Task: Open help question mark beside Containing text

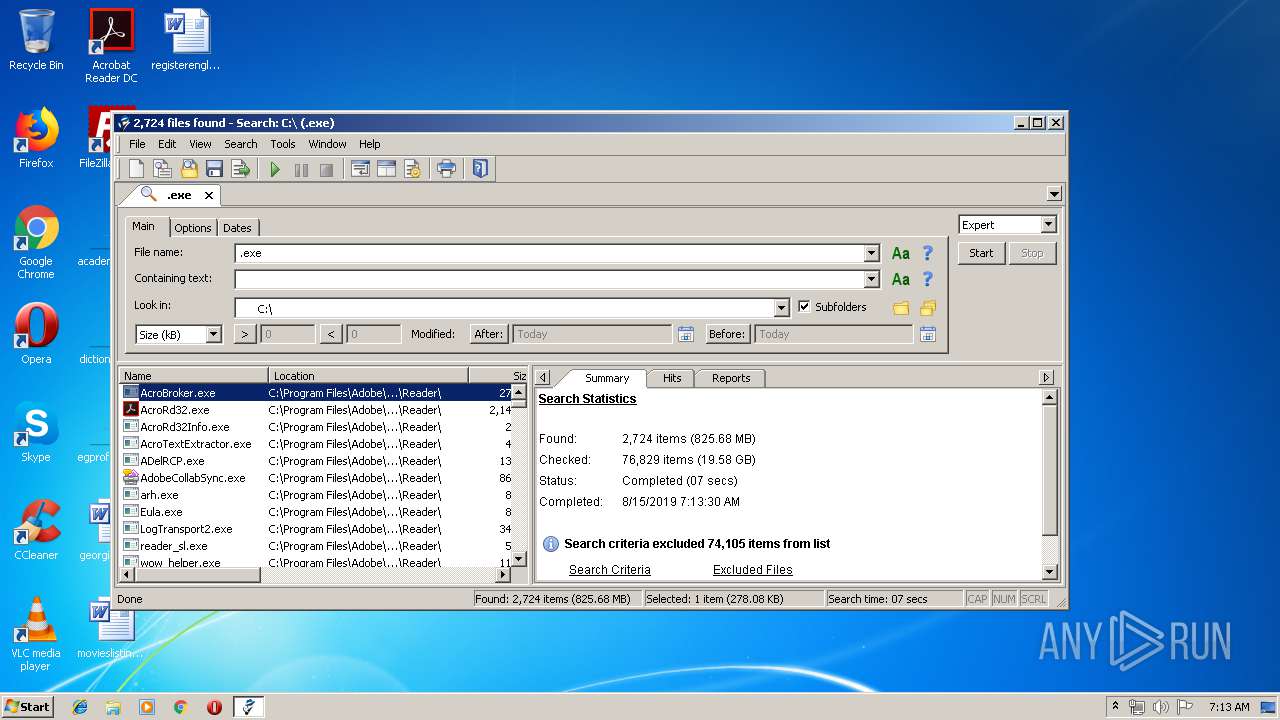Action: pos(928,279)
